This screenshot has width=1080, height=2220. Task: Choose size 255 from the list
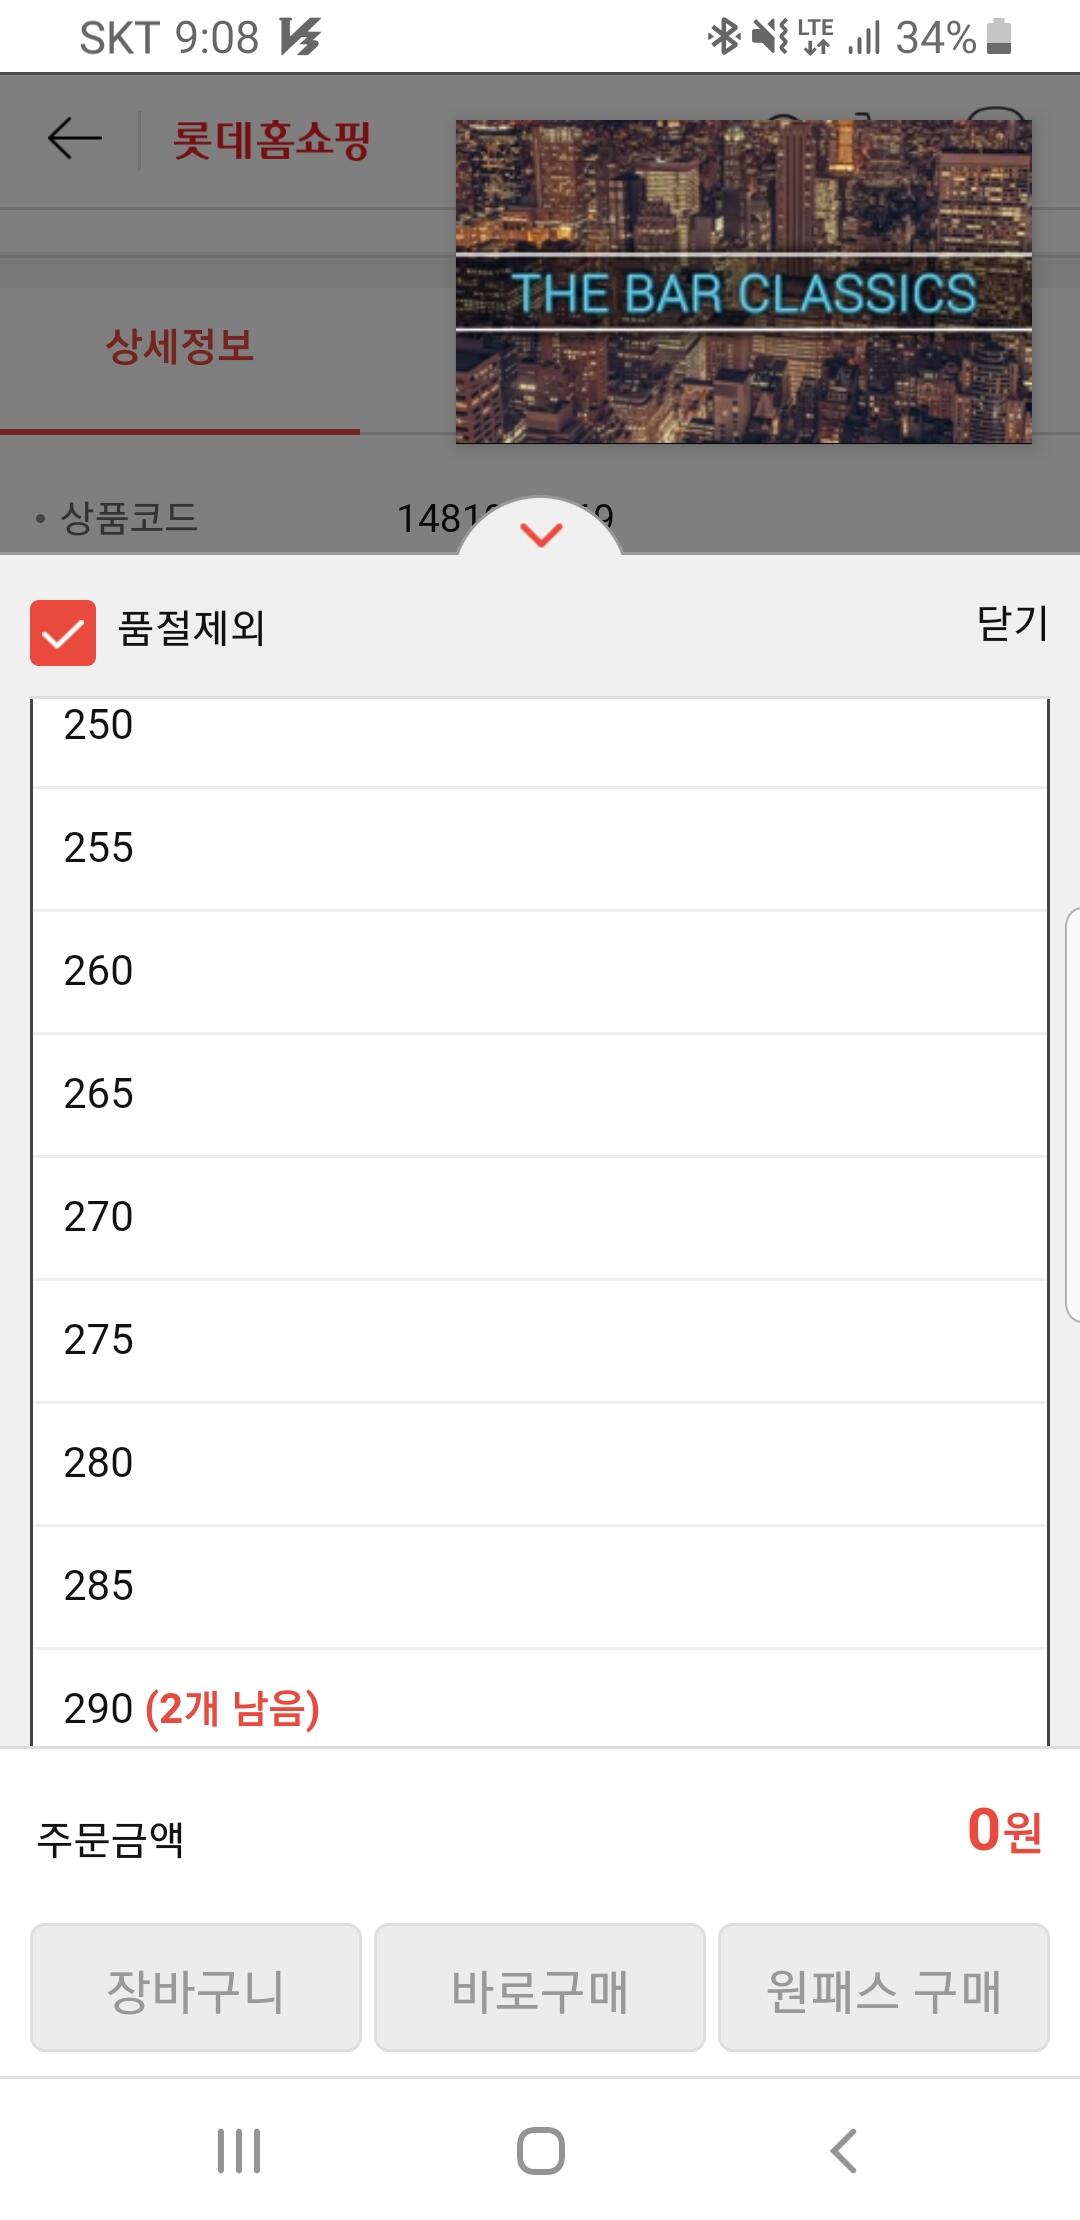(x=540, y=849)
